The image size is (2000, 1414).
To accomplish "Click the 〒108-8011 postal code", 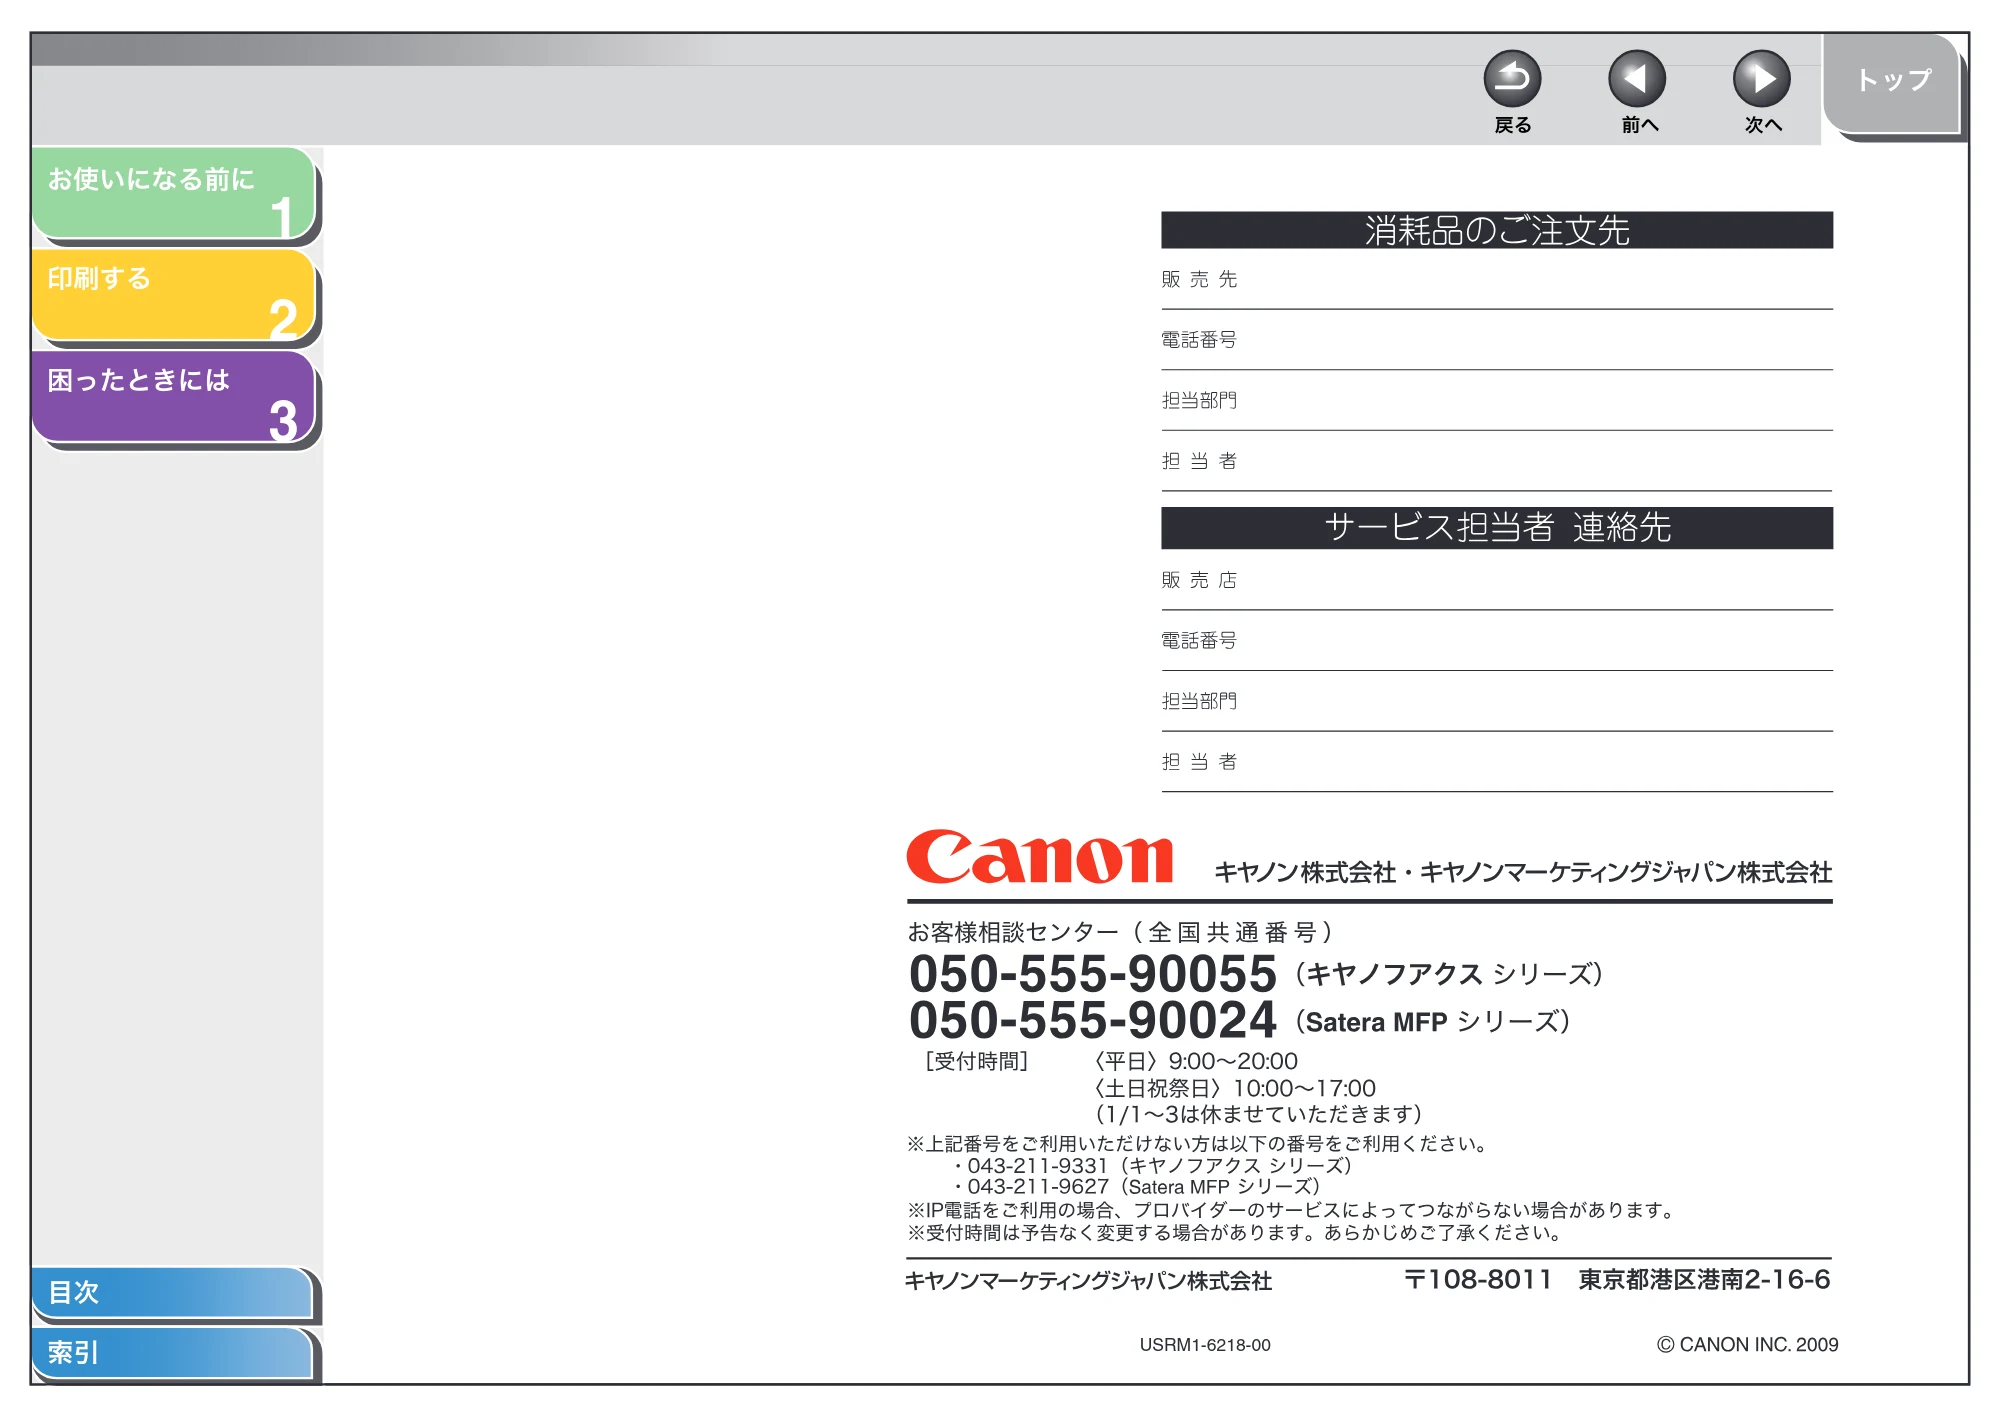I will (1478, 1280).
